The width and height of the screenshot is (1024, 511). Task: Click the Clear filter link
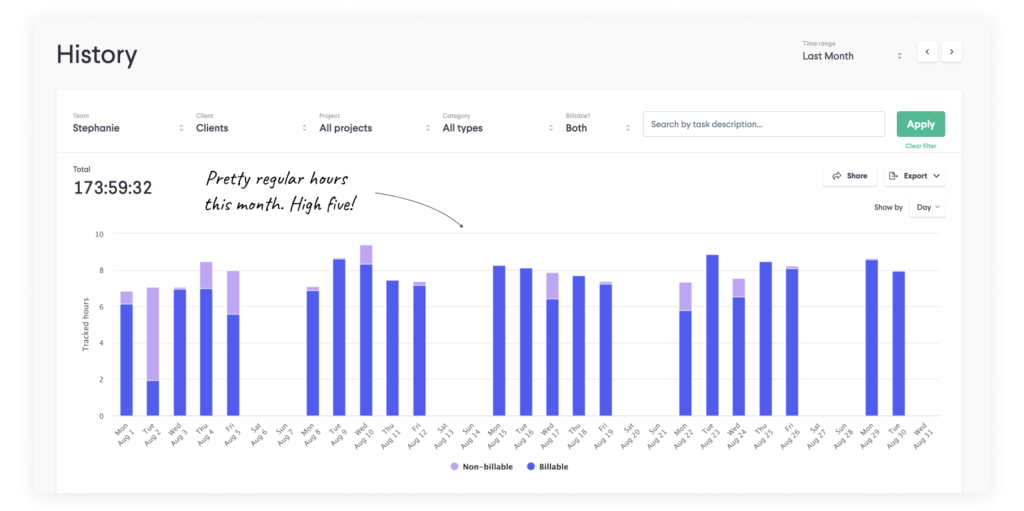coord(921,146)
